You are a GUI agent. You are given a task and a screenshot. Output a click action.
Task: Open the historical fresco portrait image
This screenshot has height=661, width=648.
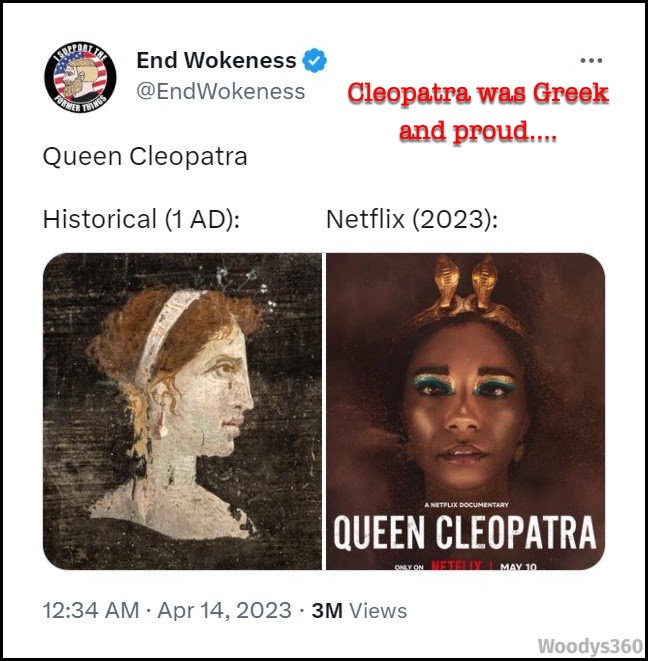[x=182, y=411]
